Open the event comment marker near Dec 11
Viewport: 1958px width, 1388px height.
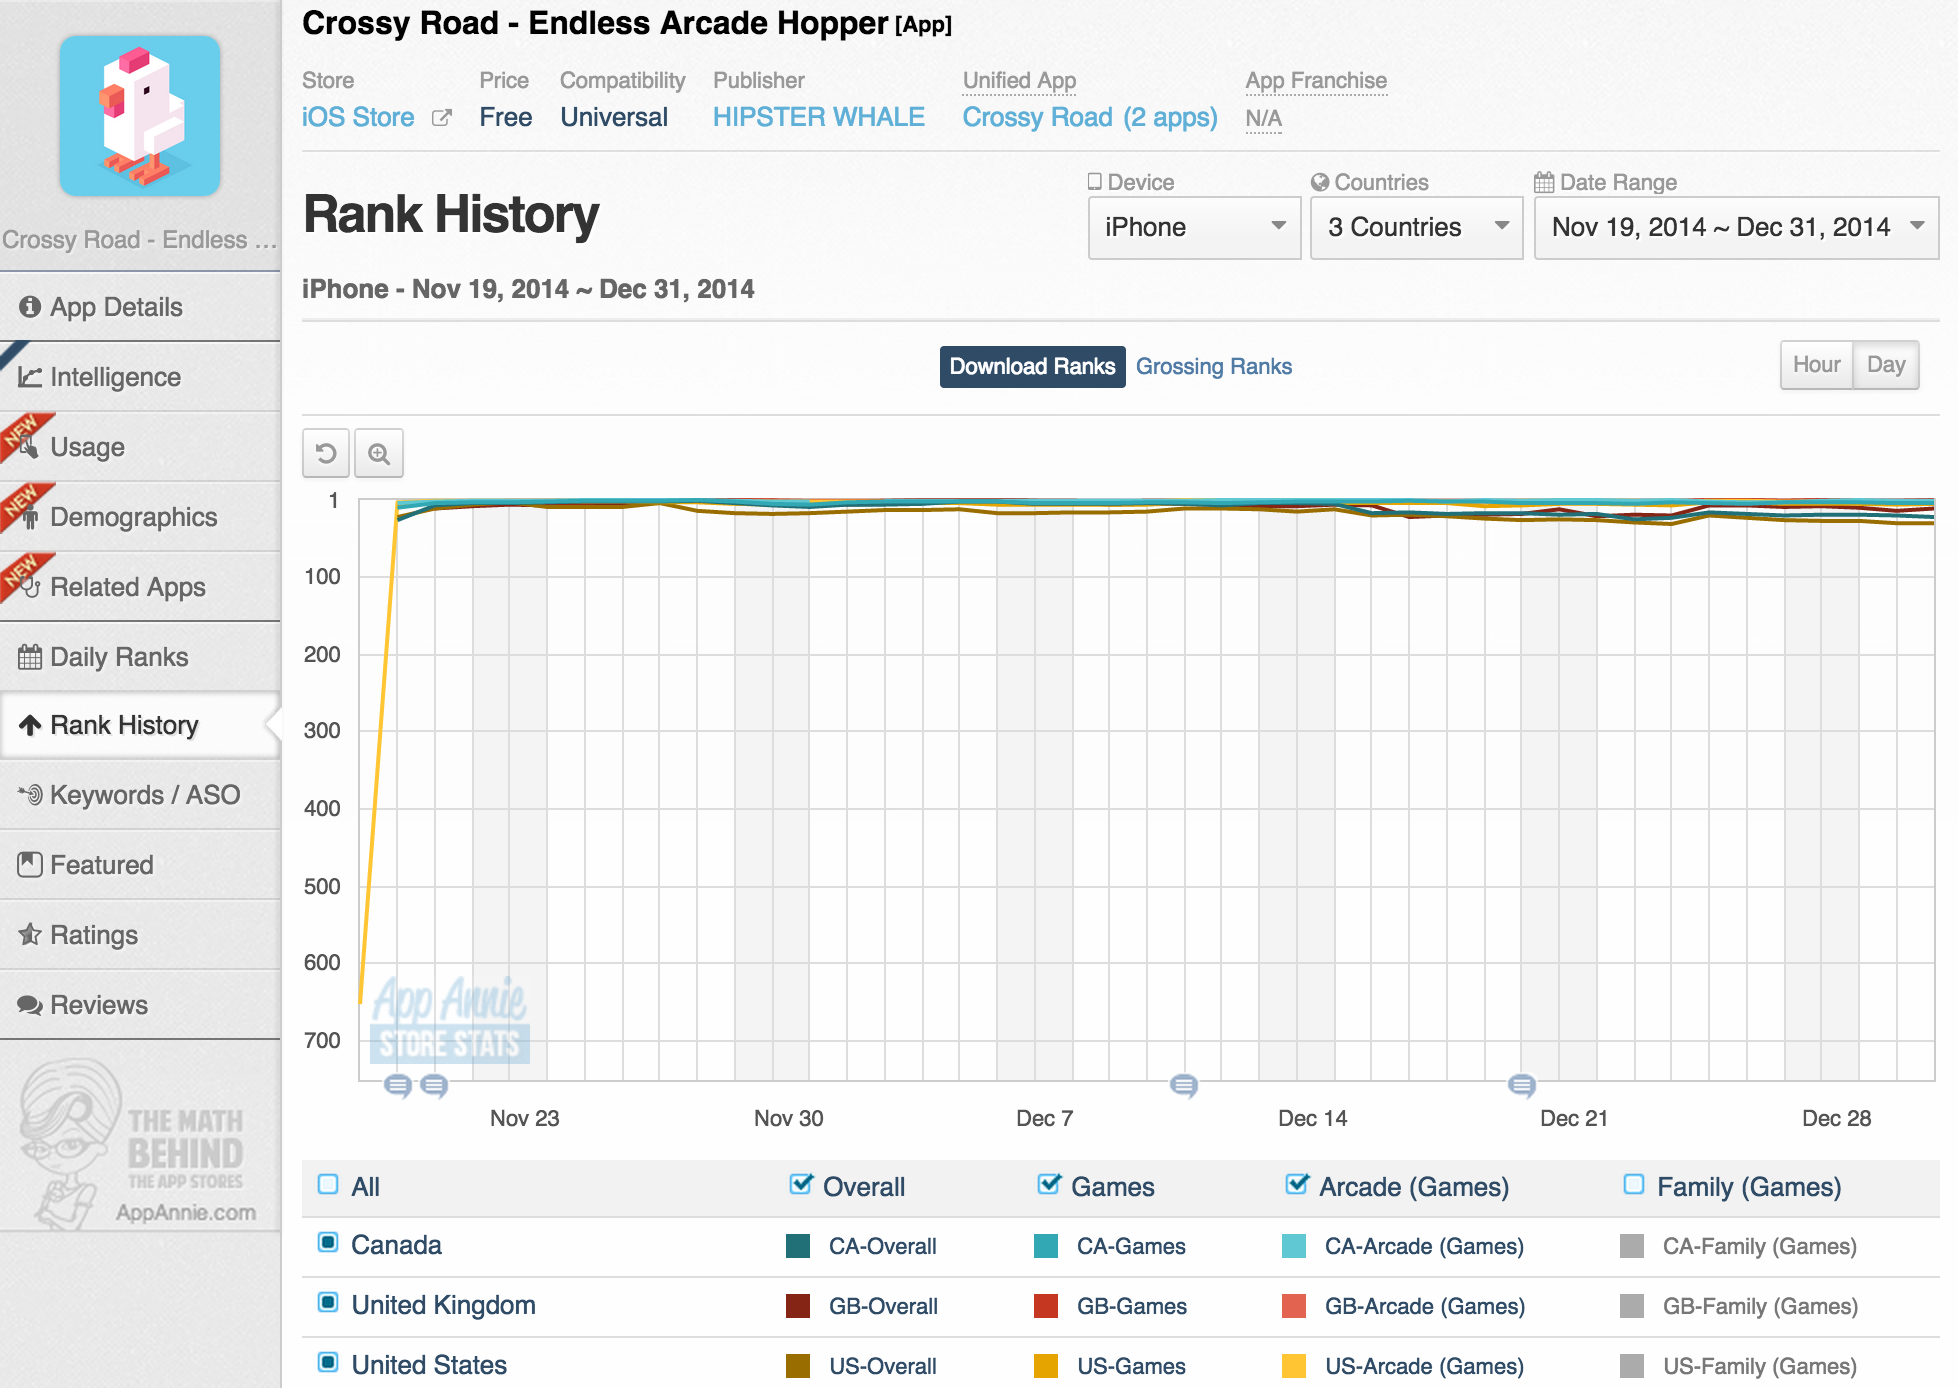pyautogui.click(x=1184, y=1085)
